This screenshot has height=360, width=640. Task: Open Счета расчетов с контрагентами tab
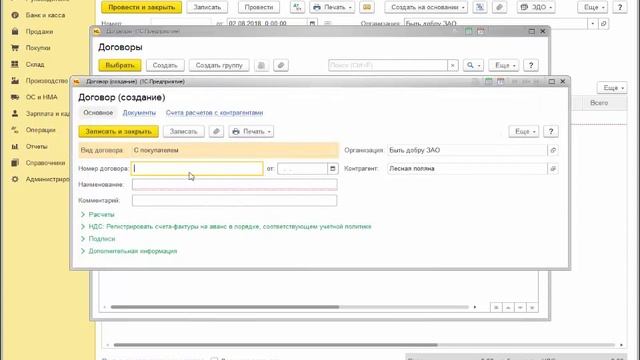214,113
